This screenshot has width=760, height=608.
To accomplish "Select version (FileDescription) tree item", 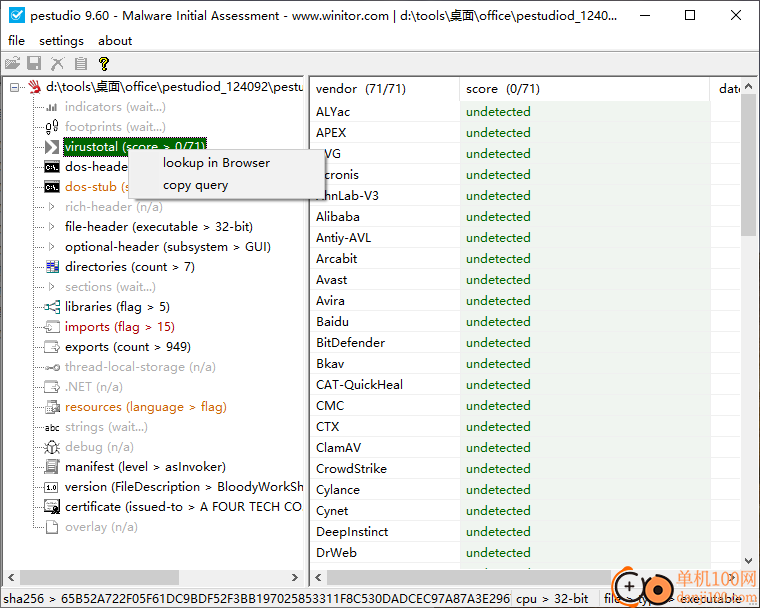I will click(184, 487).
